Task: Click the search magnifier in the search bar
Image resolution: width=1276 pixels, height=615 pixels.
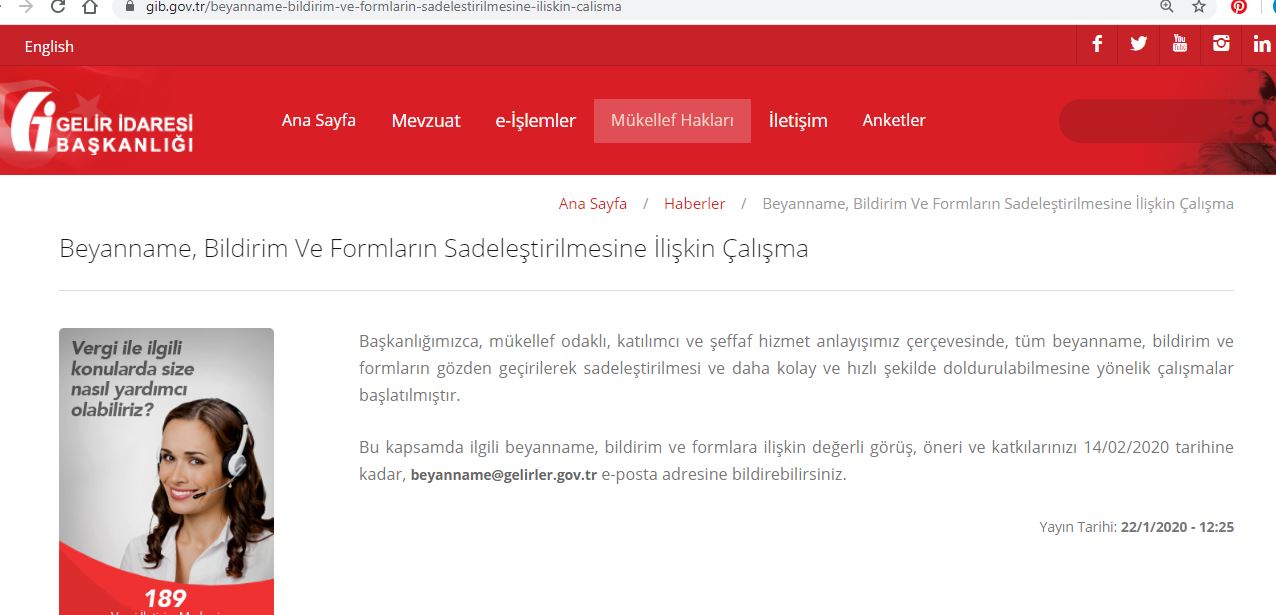Action: [x=1262, y=120]
